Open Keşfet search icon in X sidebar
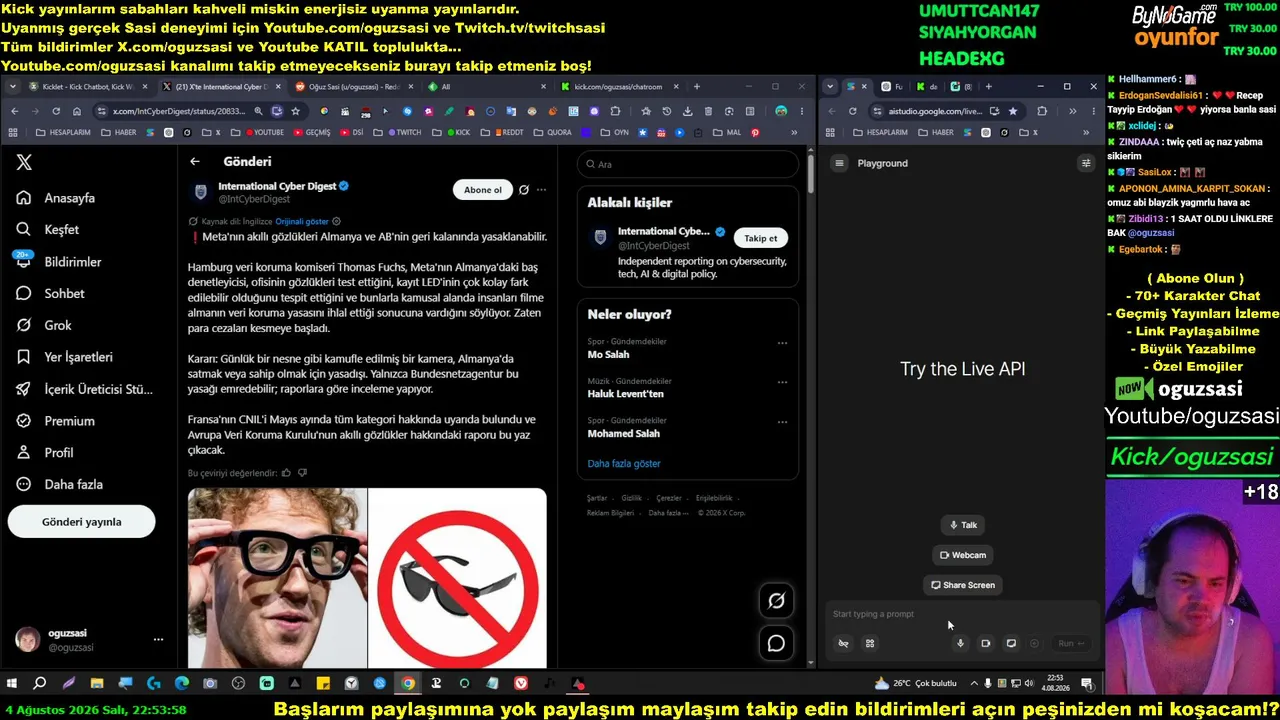The height and width of the screenshot is (720, 1280). pos(24,230)
